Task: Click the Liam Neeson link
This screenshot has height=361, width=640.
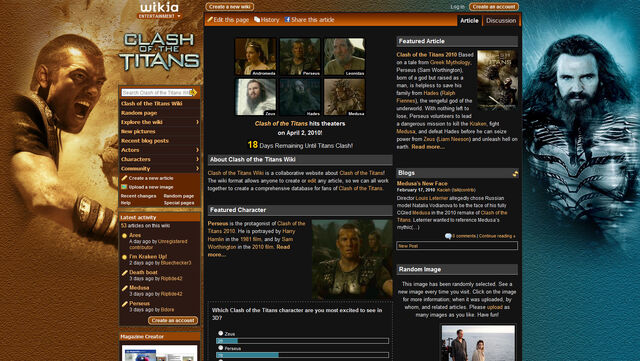Action: tap(454, 139)
